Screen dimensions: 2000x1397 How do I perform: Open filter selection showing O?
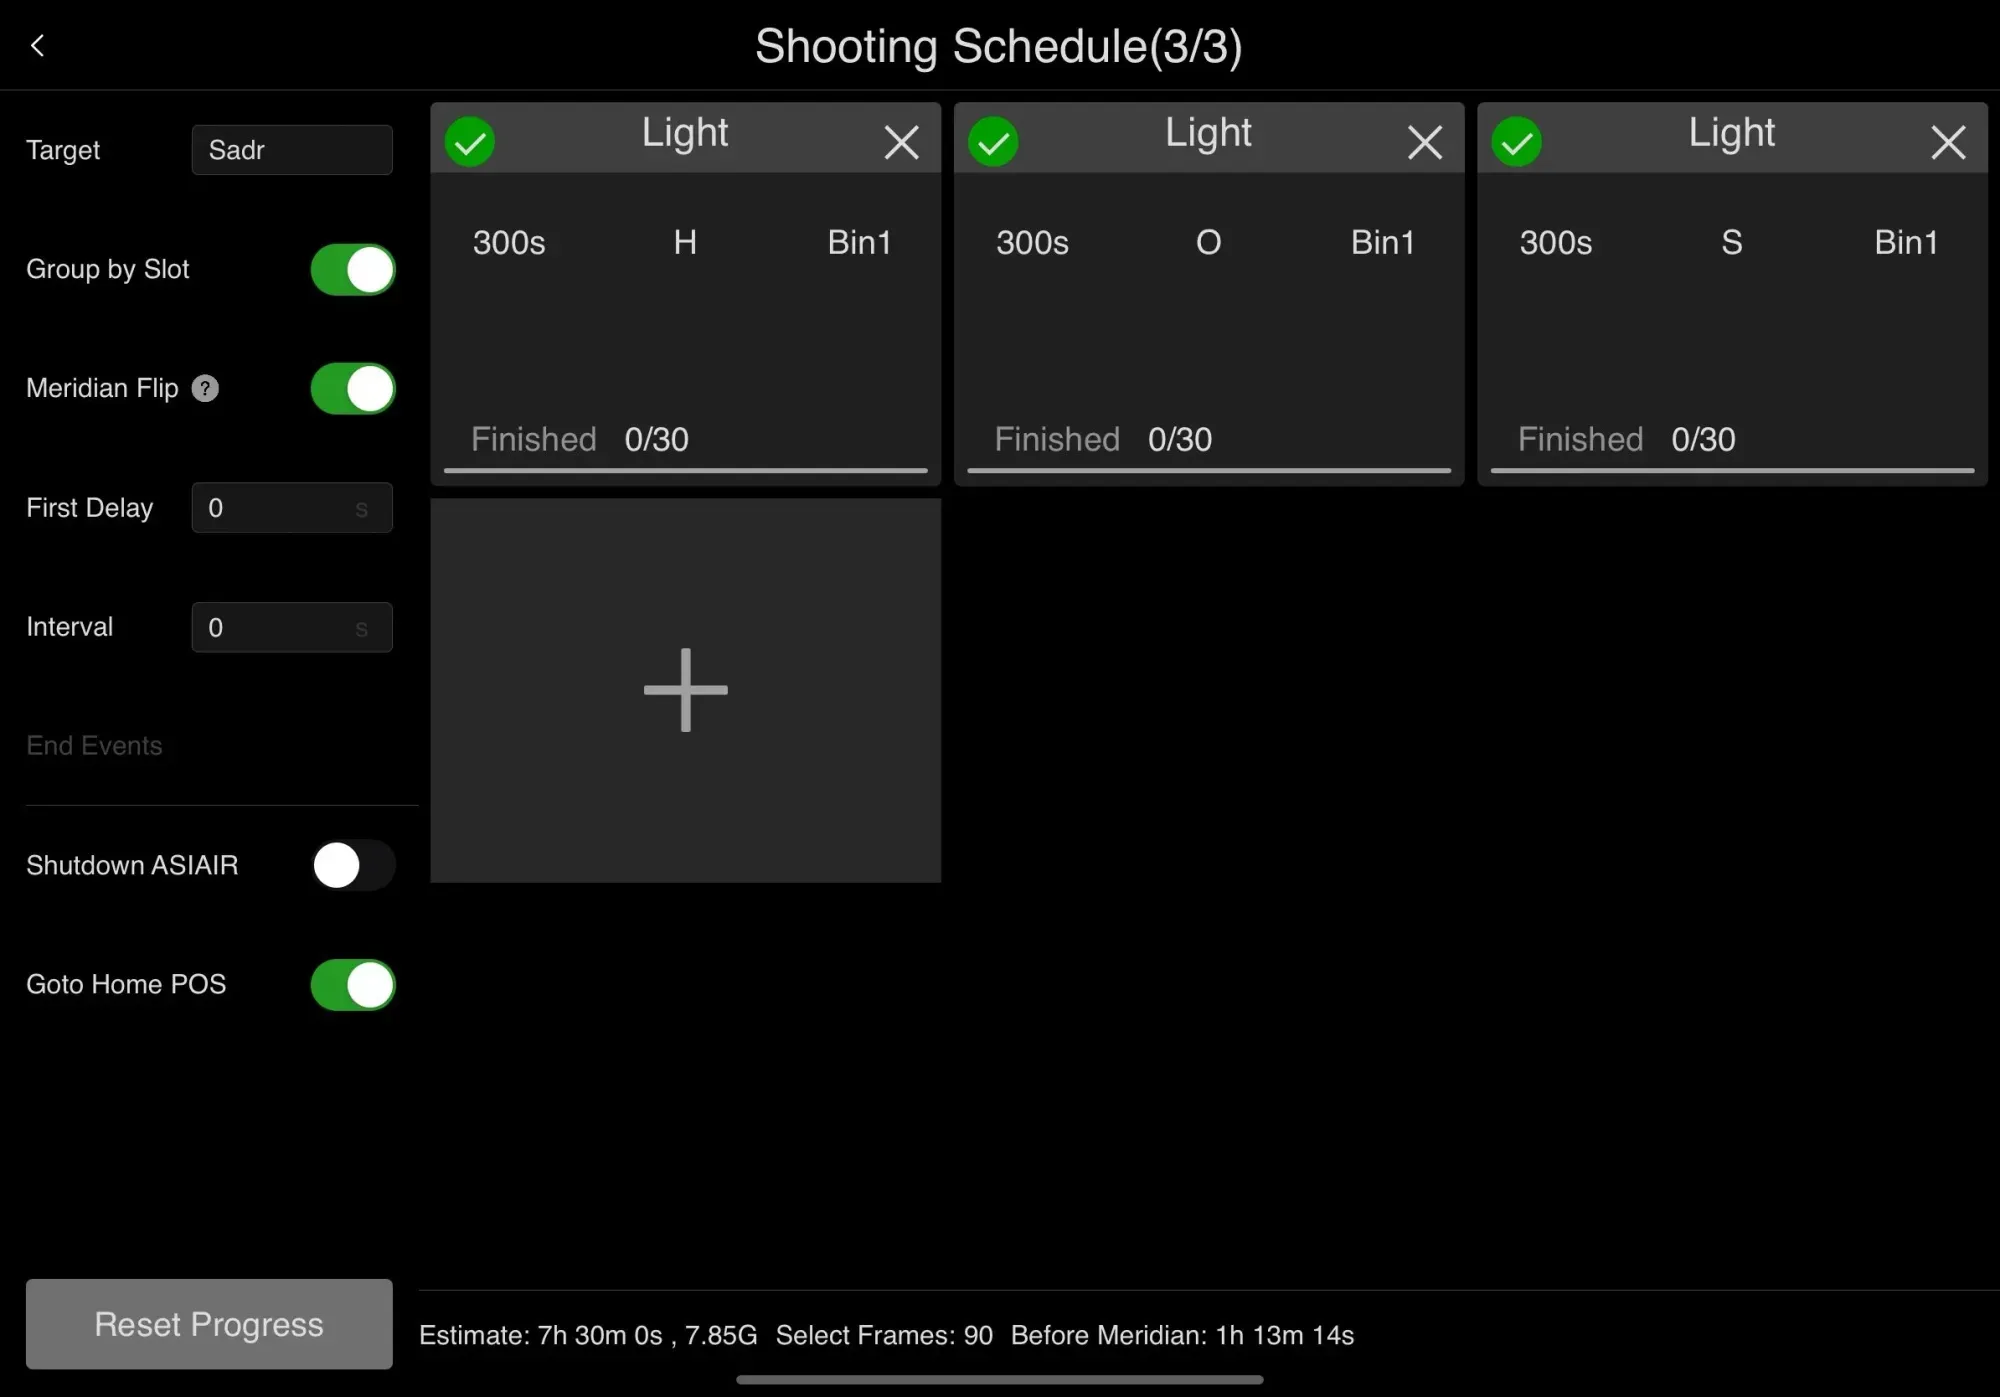point(1208,242)
